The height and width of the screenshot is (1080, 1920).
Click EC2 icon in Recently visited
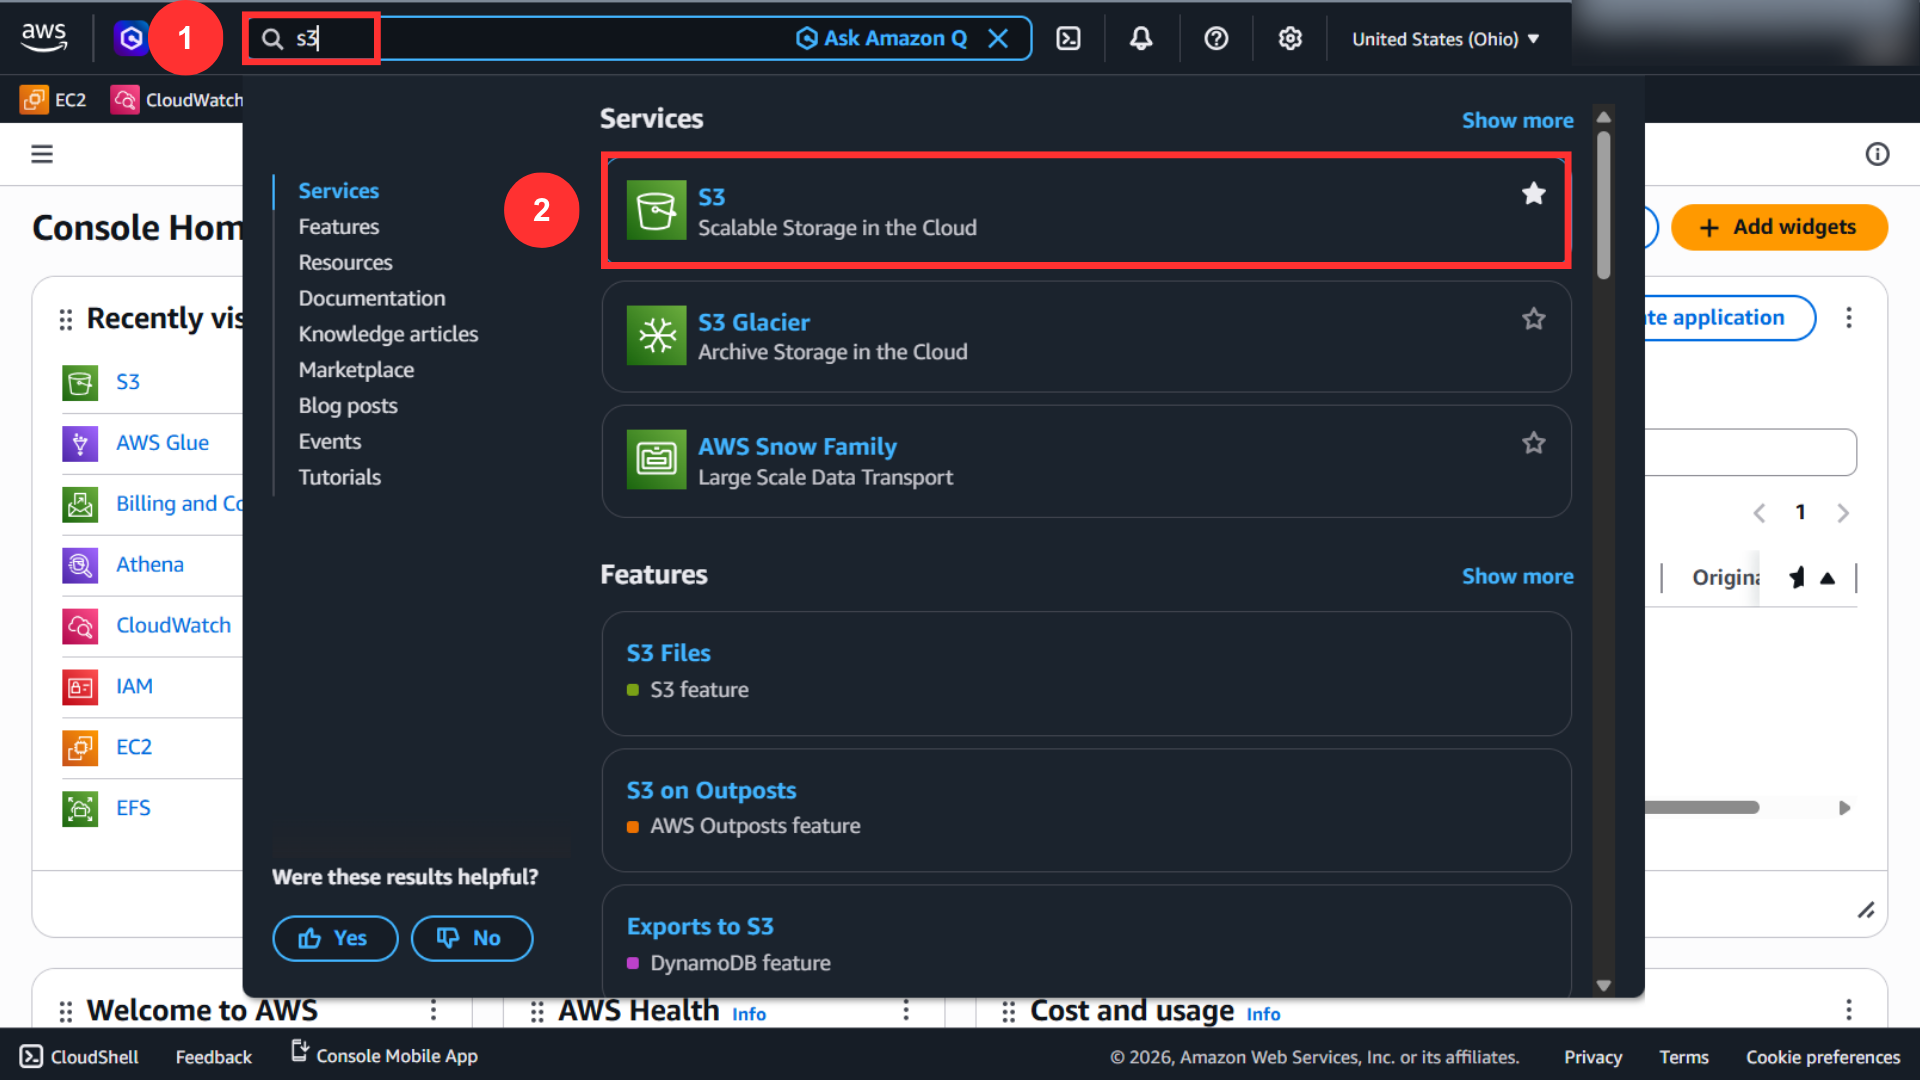(x=80, y=747)
